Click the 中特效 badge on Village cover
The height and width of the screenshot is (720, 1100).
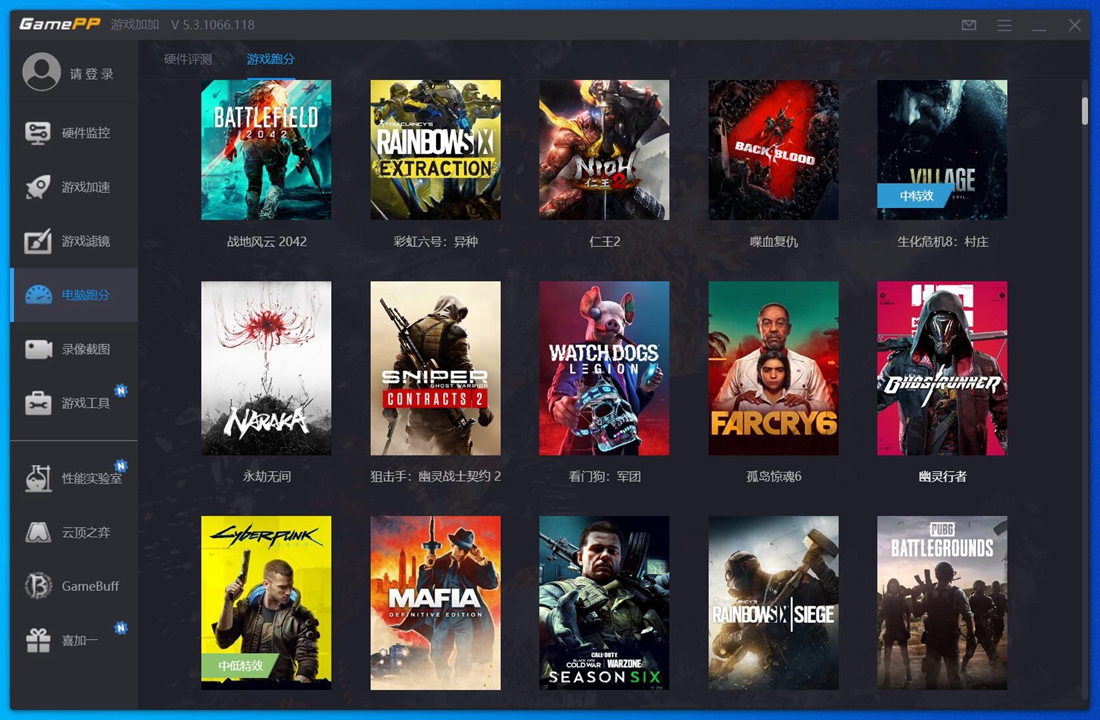915,196
